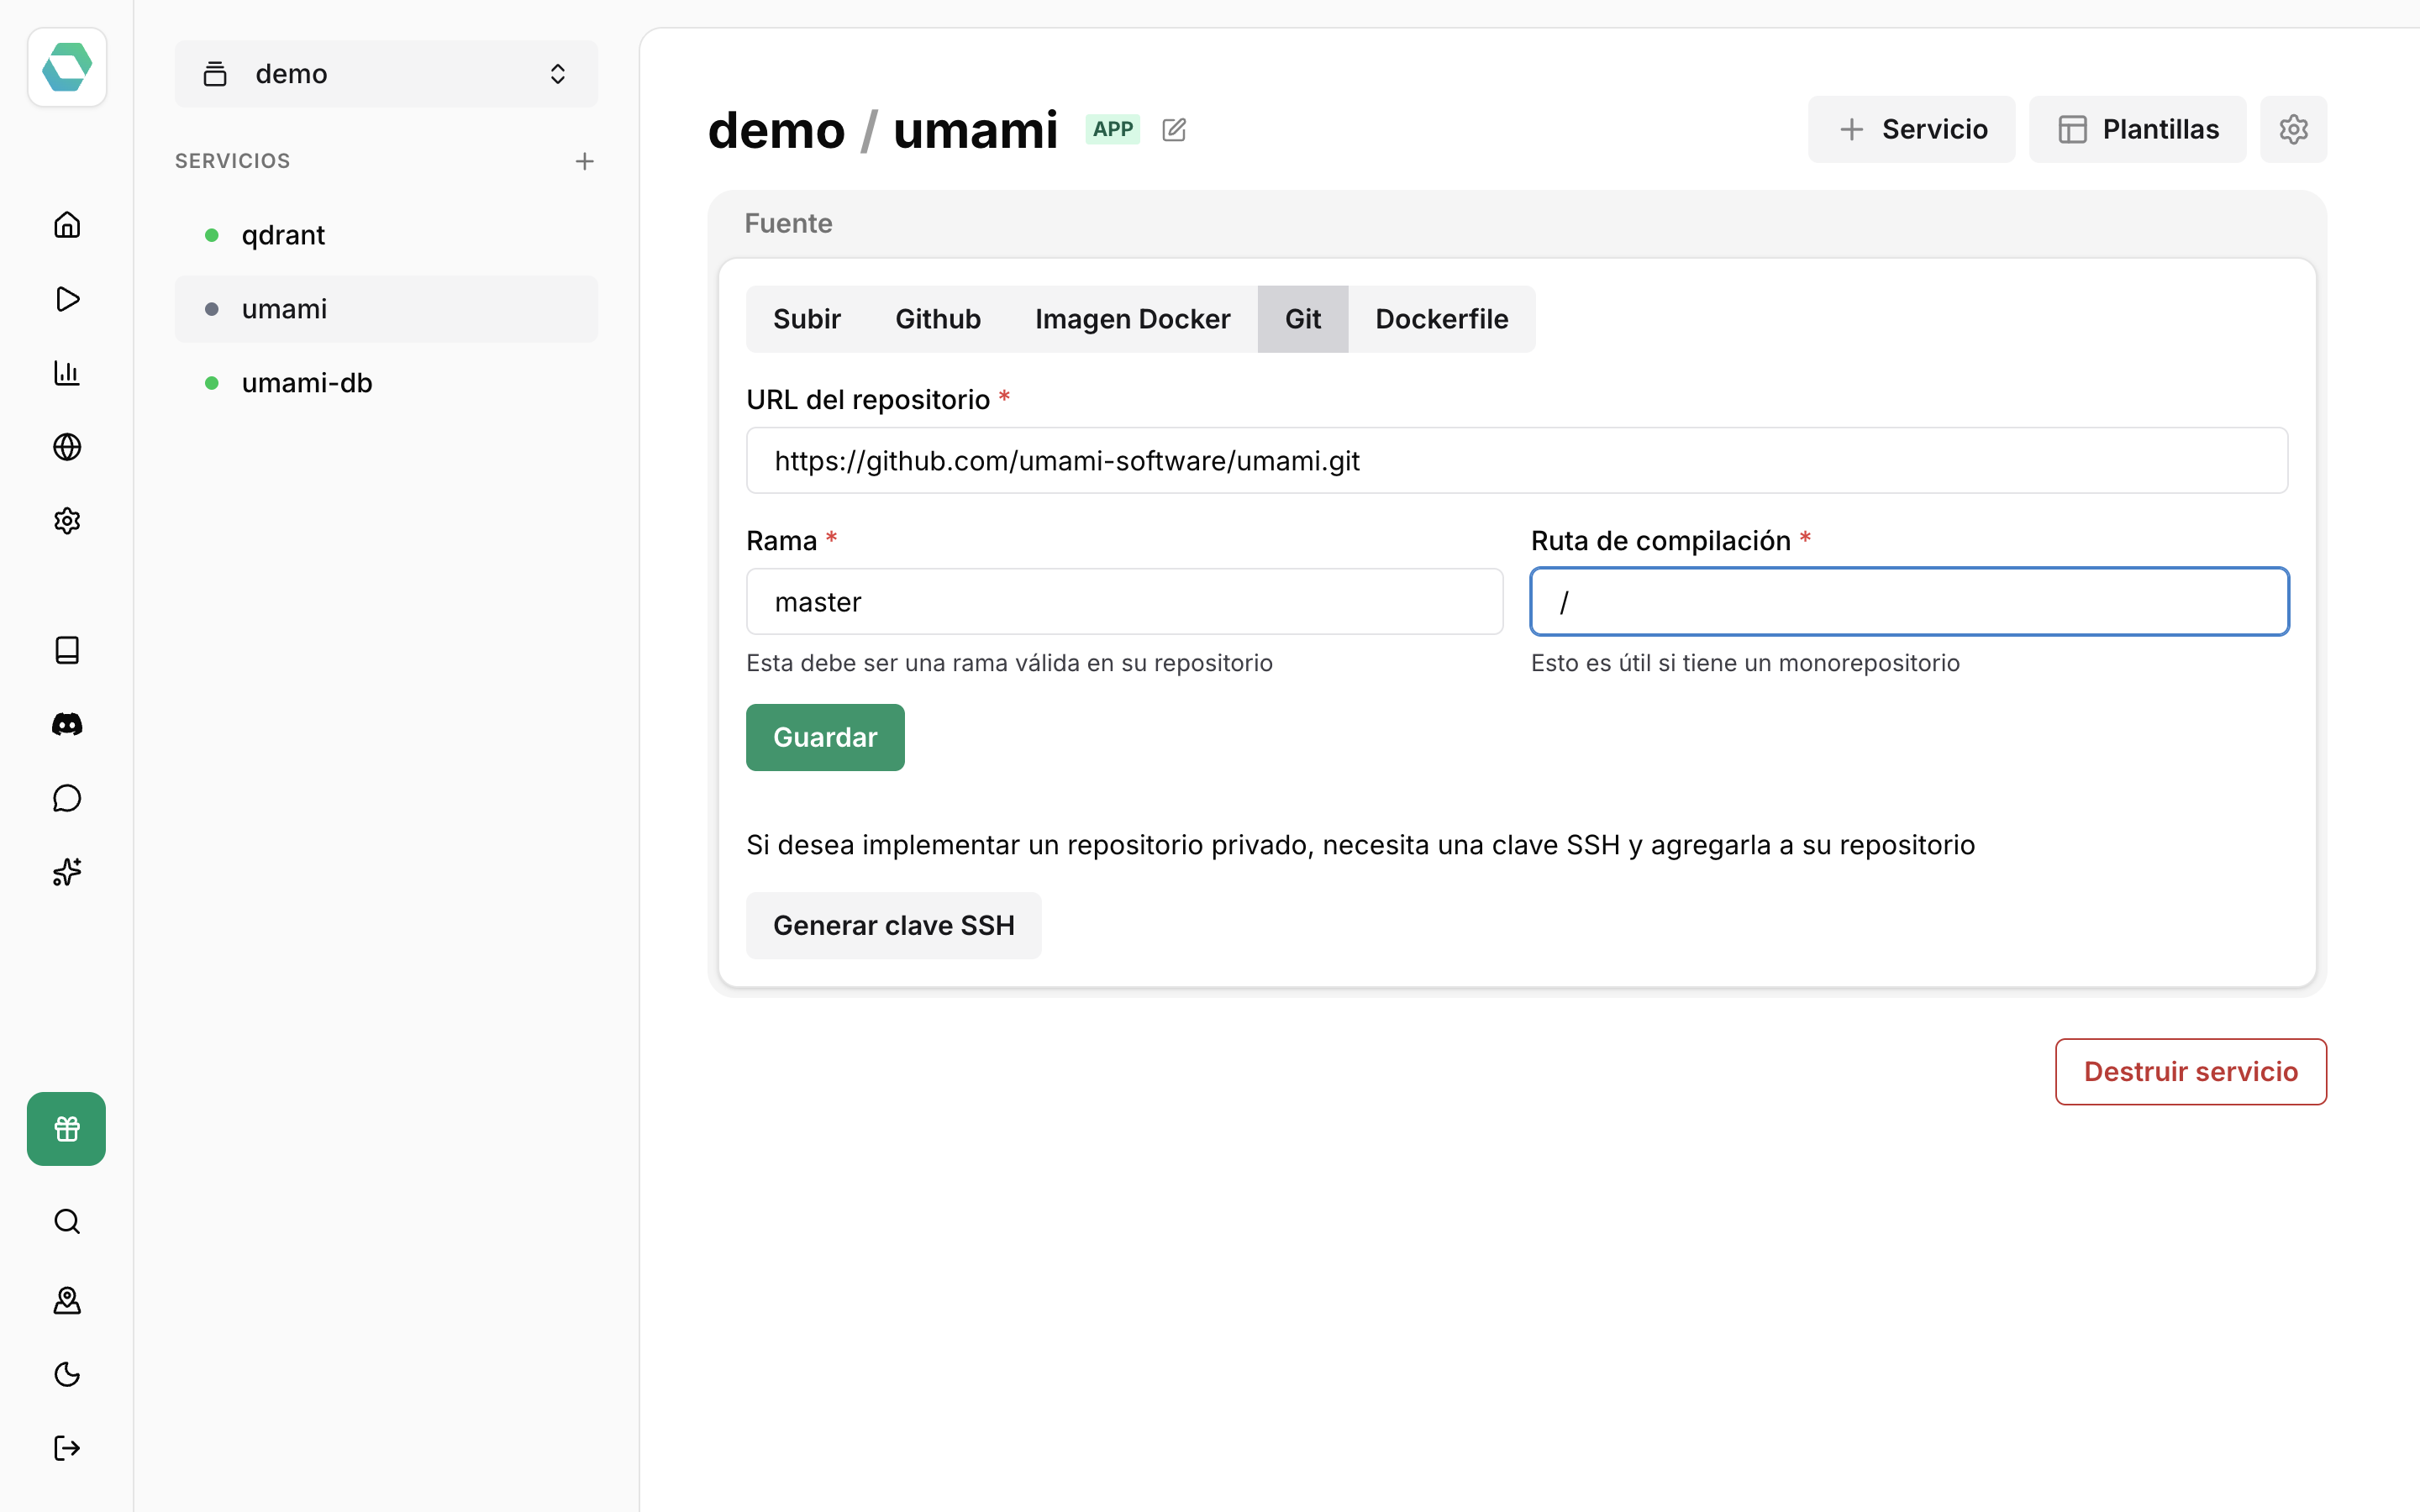2420x1512 pixels.
Task: Click the green gift icon button
Action: tap(67, 1129)
